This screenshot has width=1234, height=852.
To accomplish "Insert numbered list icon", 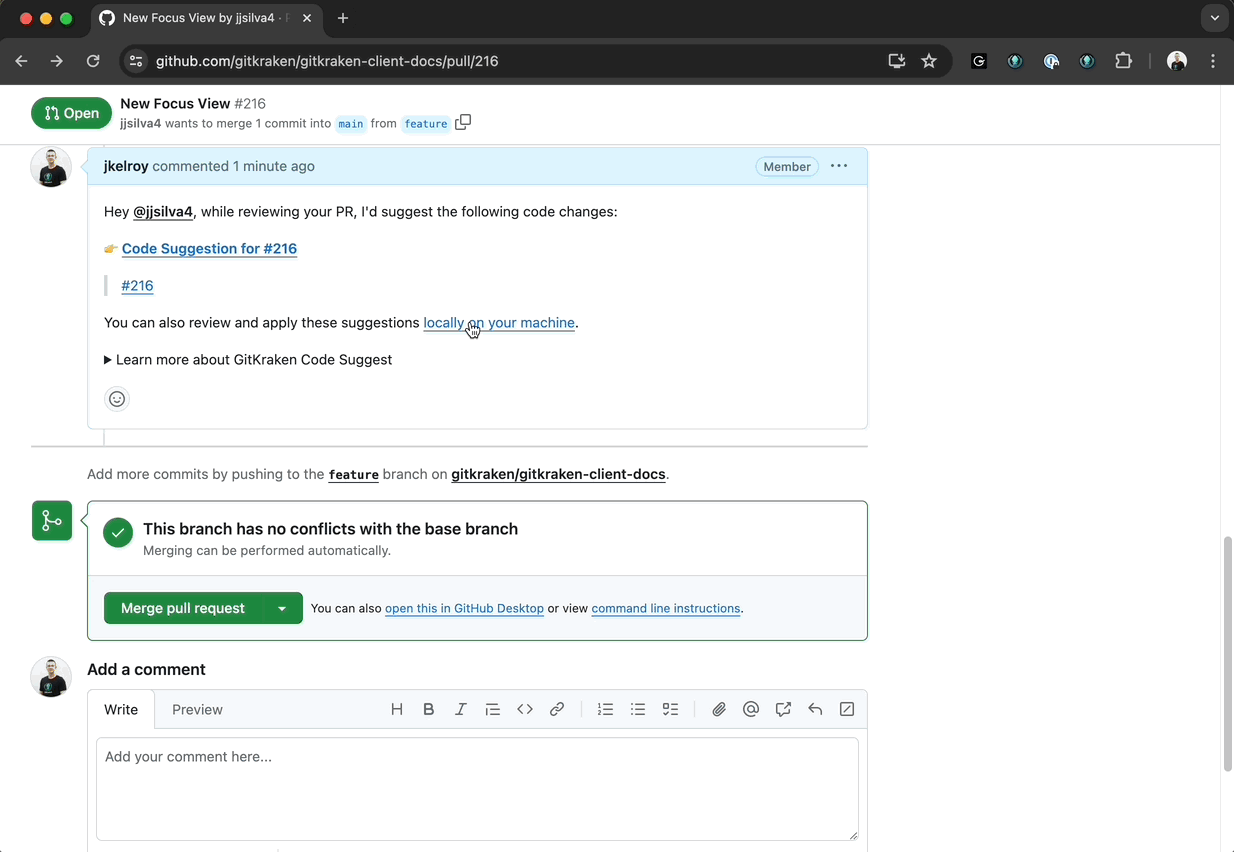I will pos(605,709).
